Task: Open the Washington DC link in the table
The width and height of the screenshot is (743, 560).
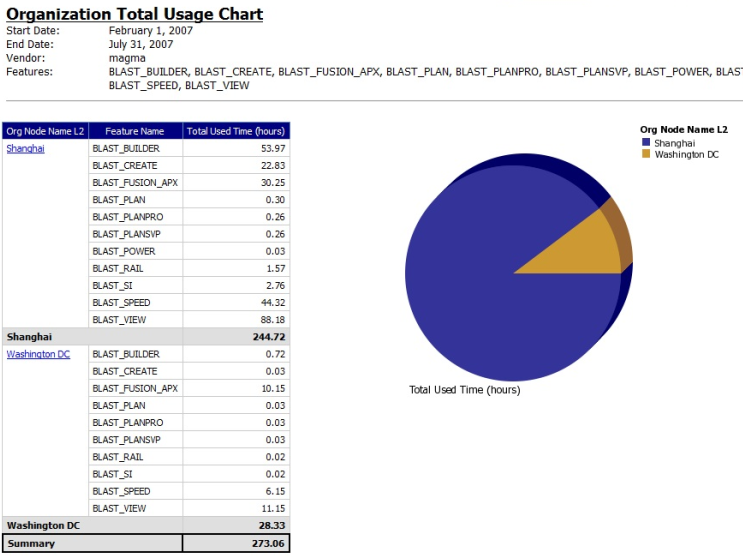Action: (38, 354)
